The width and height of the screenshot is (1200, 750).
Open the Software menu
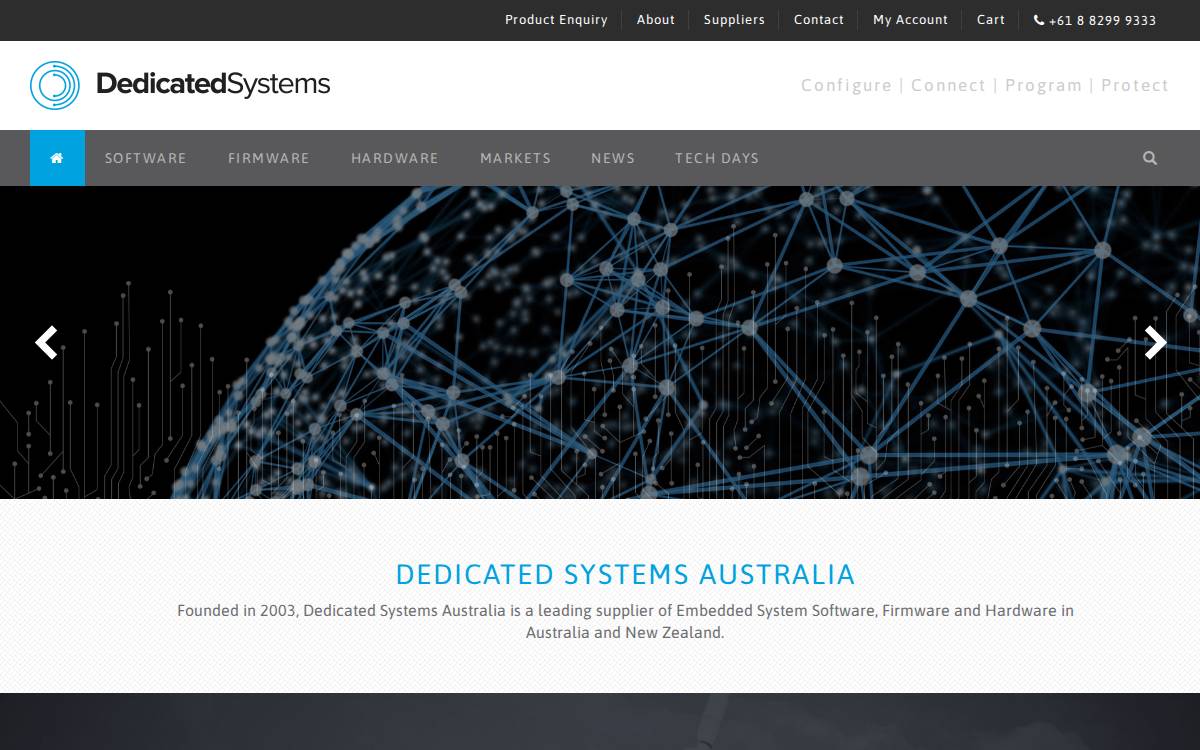146,158
